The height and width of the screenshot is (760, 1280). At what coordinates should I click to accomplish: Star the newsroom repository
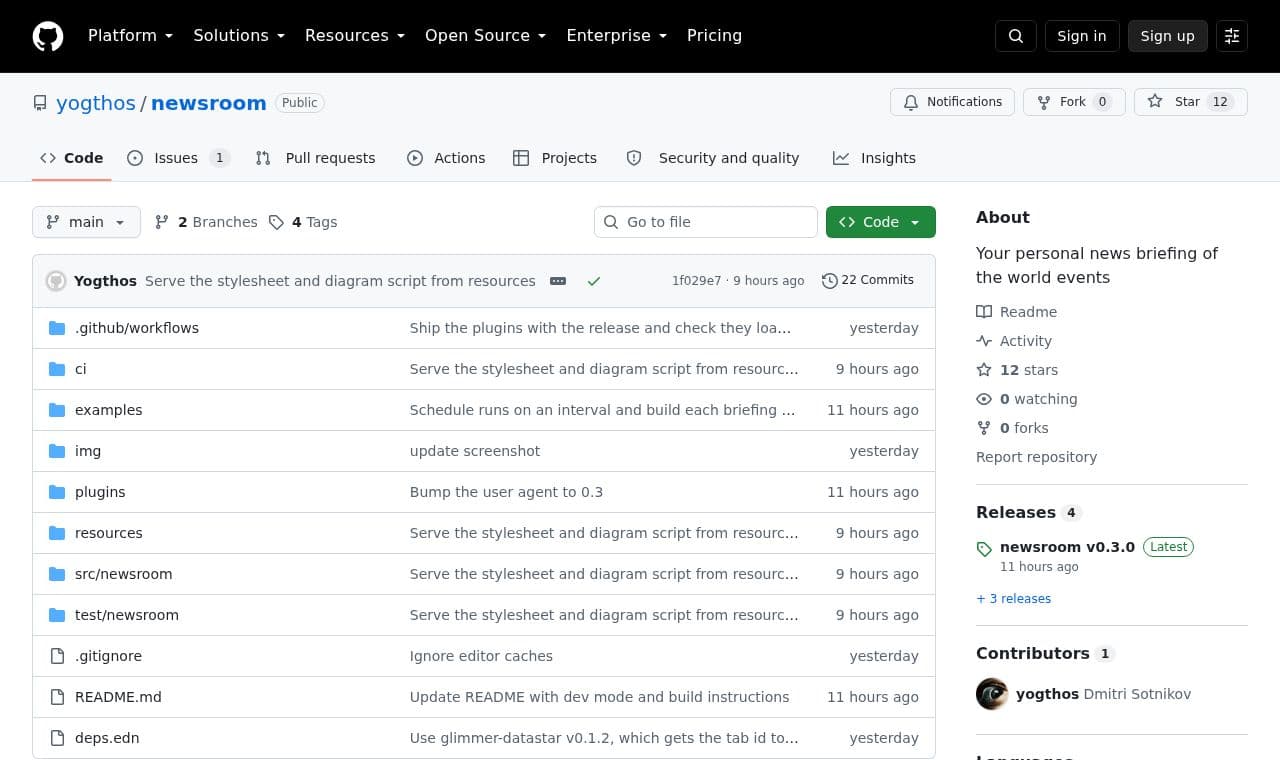point(1191,102)
